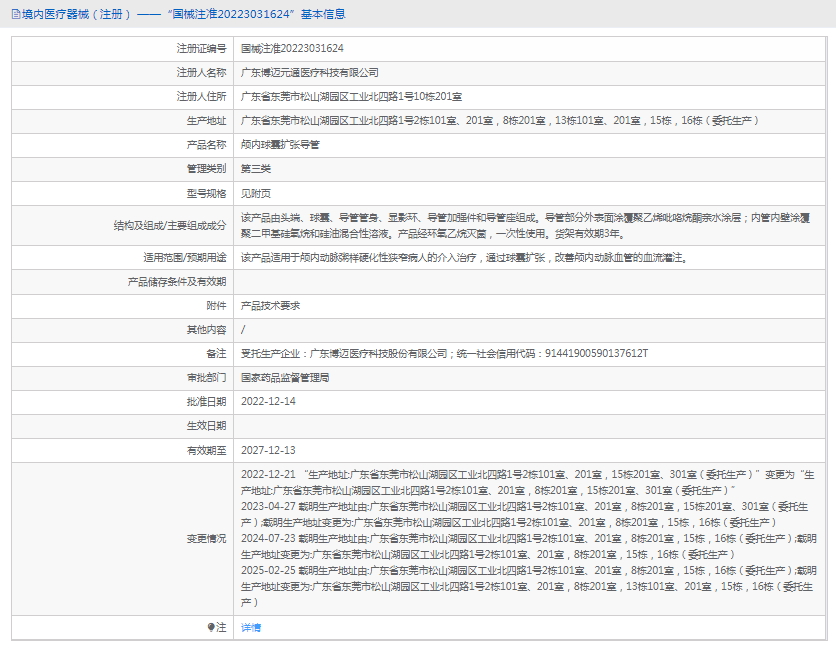The height and width of the screenshot is (648, 836).
Task: Select registration number value 国械注准20223031624
Action: click(x=292, y=49)
